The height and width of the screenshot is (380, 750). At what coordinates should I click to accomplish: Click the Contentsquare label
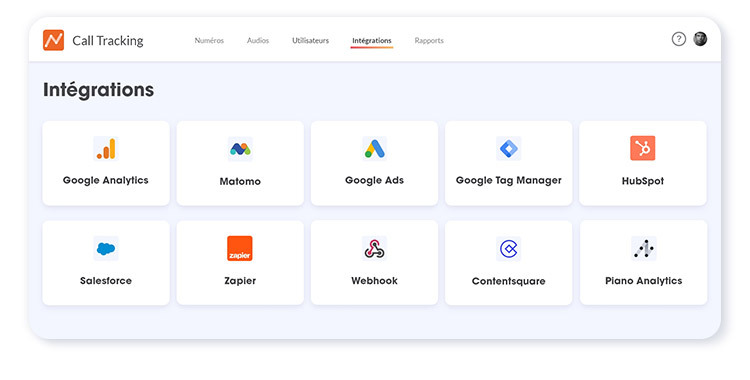tap(508, 281)
